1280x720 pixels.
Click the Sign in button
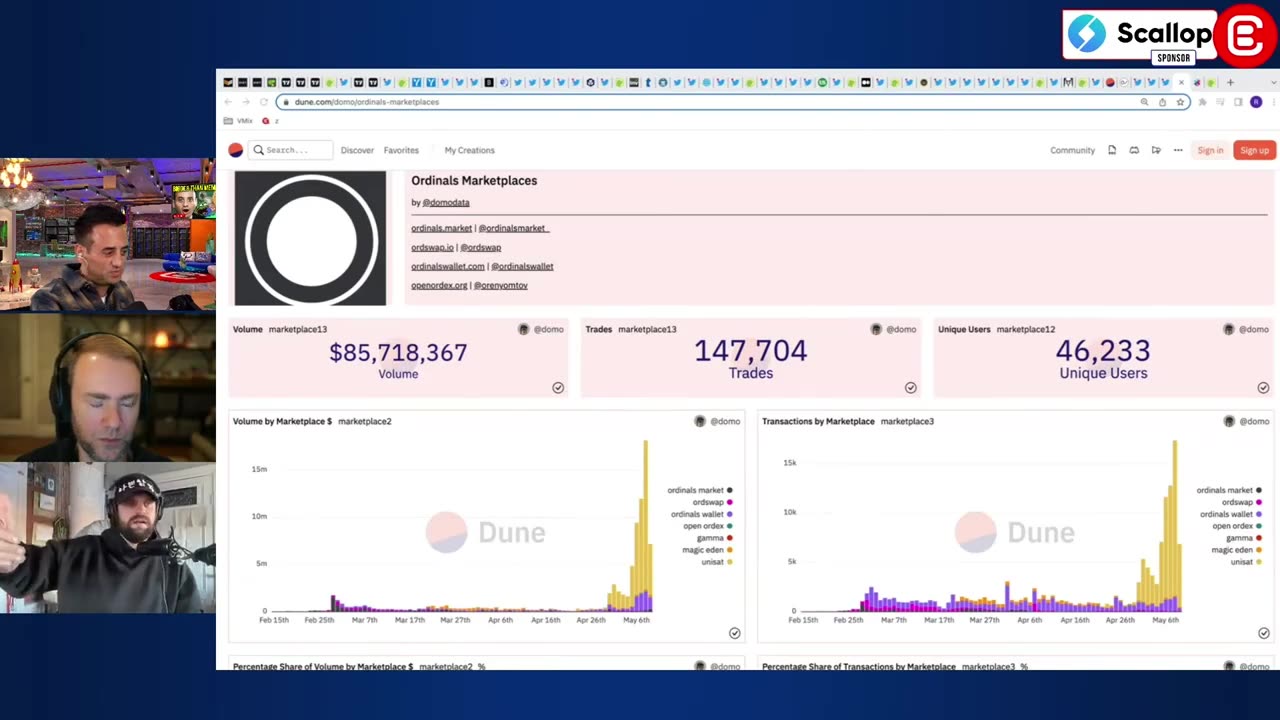click(x=1210, y=150)
